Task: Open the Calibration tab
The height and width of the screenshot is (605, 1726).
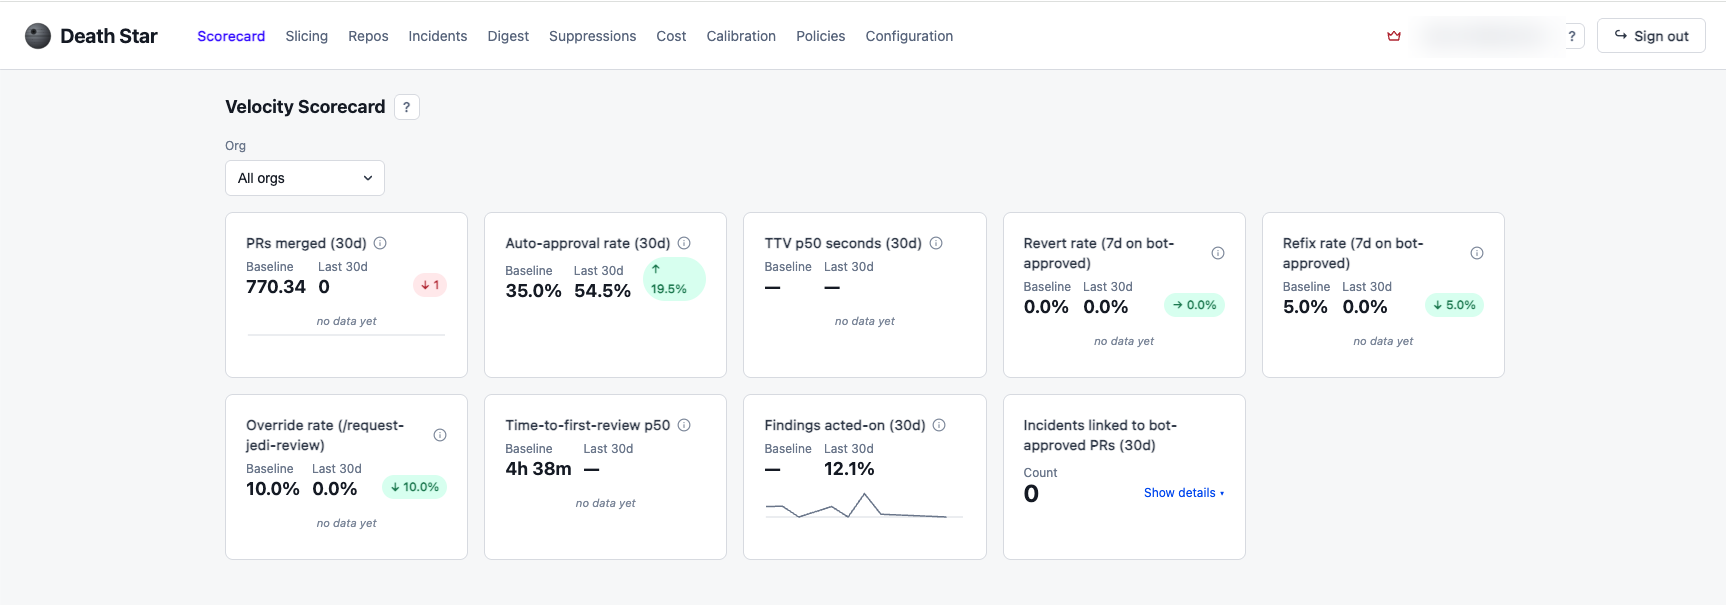Action: coord(741,36)
